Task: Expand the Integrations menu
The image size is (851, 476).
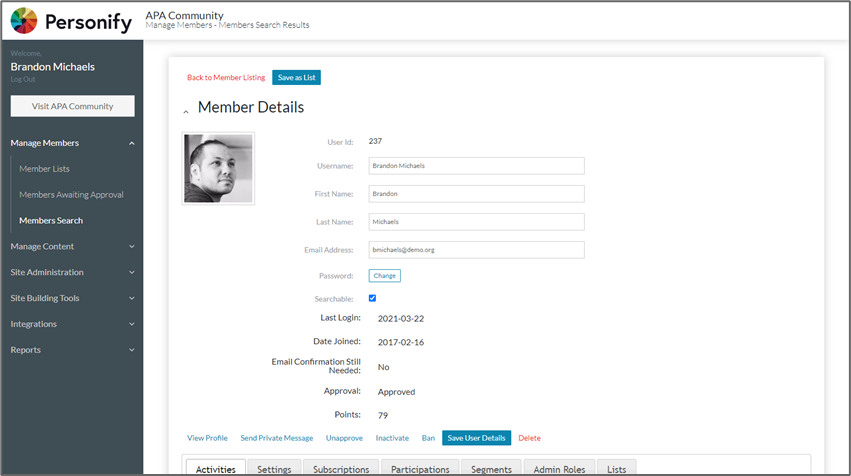Action: (132, 324)
